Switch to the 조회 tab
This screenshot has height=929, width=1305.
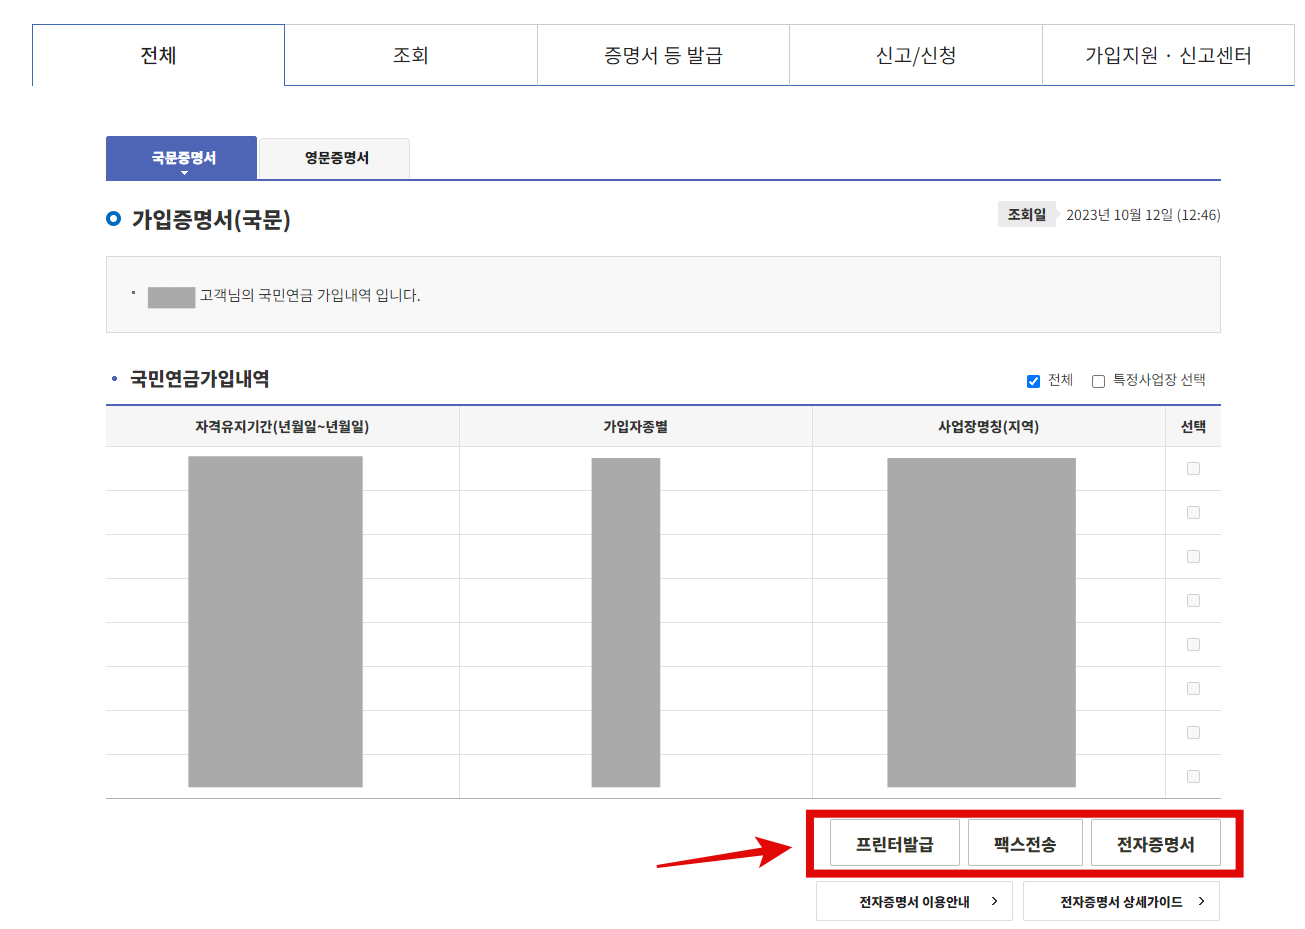tap(411, 55)
